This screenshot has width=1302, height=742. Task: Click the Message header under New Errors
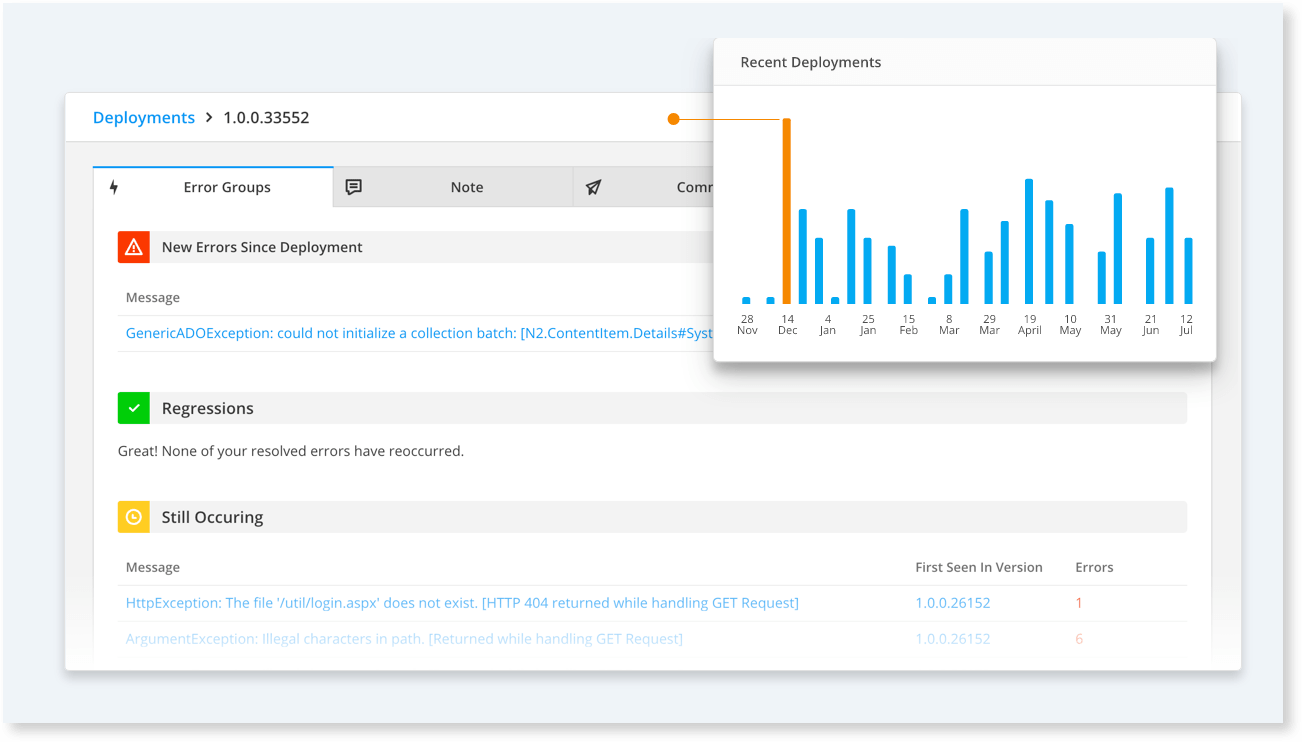(x=153, y=297)
